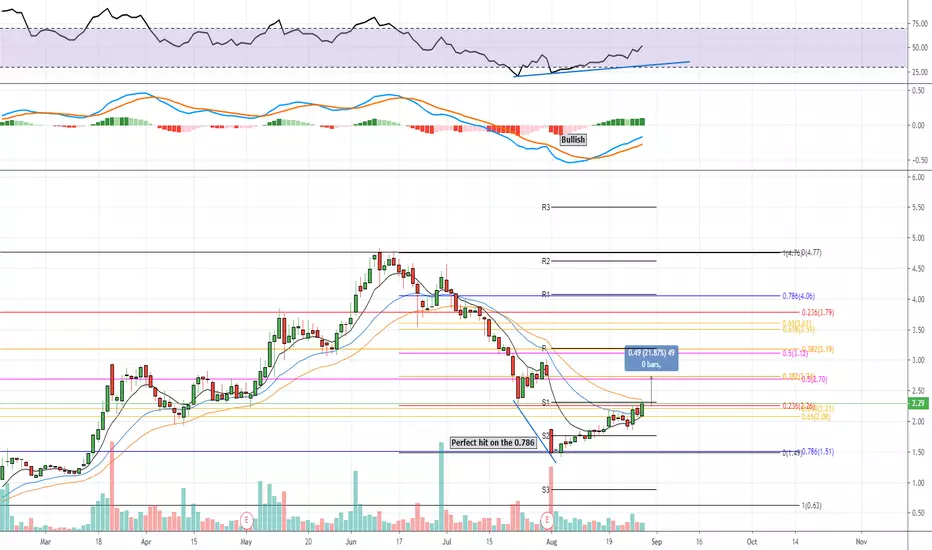Select the R2 pivot label

pyautogui.click(x=546, y=261)
